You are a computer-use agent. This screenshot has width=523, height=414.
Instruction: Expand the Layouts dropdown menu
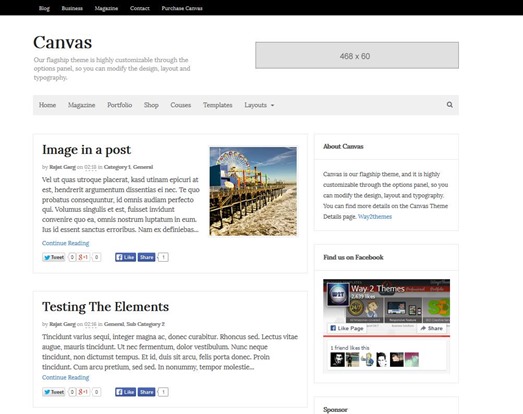pos(259,105)
